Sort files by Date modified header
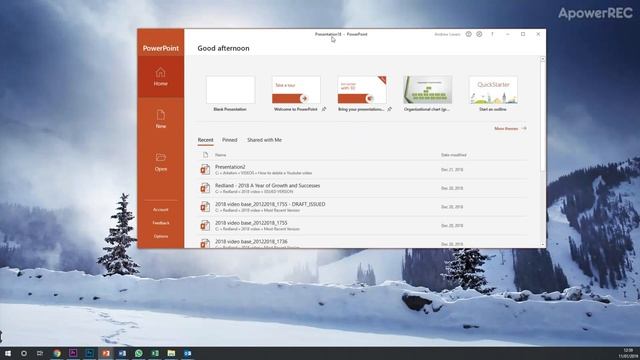 point(453,155)
